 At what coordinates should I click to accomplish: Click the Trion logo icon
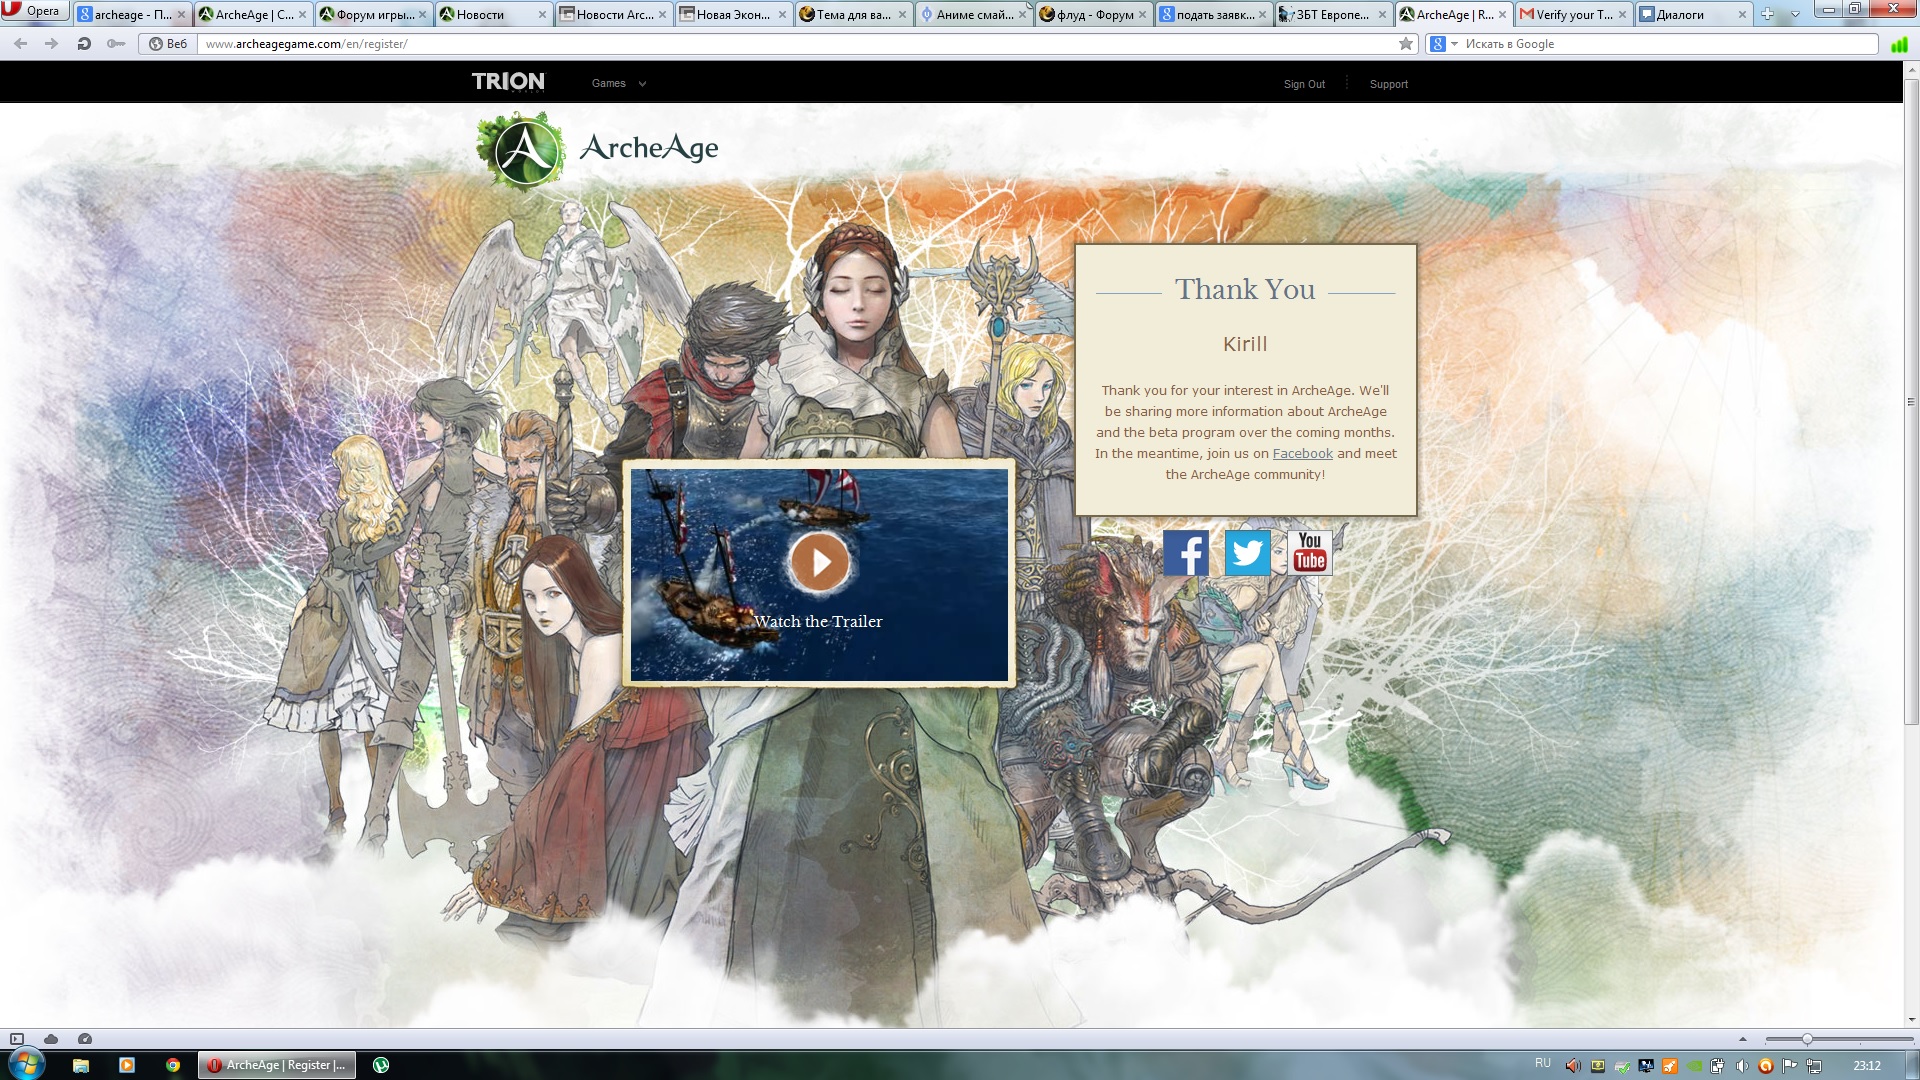(x=509, y=83)
